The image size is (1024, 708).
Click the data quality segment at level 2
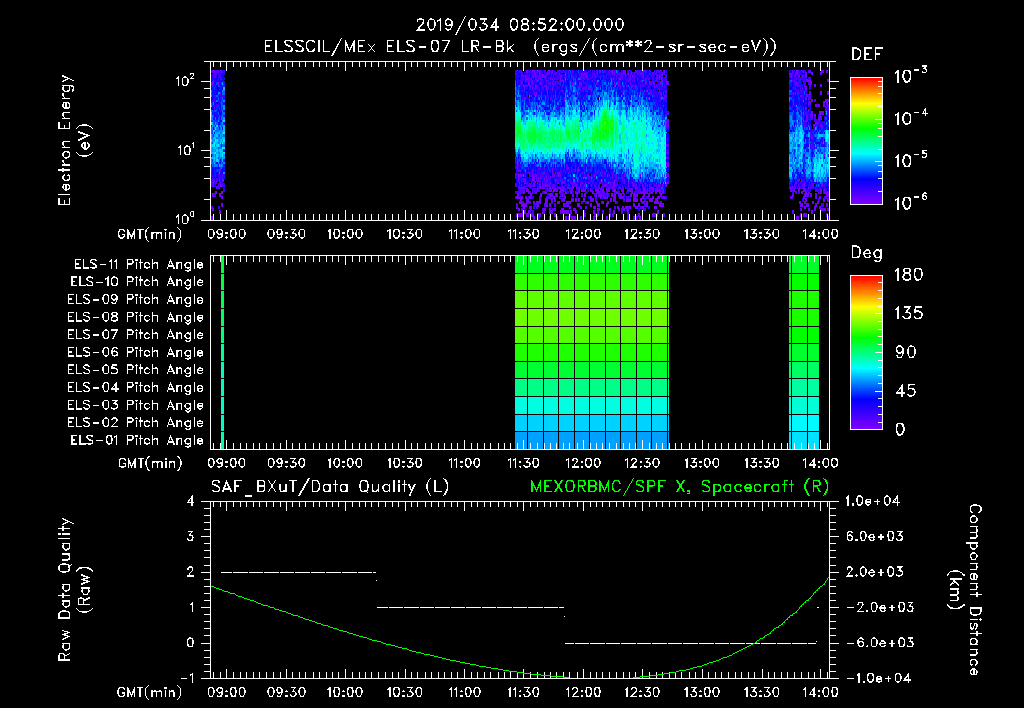(x=298, y=572)
